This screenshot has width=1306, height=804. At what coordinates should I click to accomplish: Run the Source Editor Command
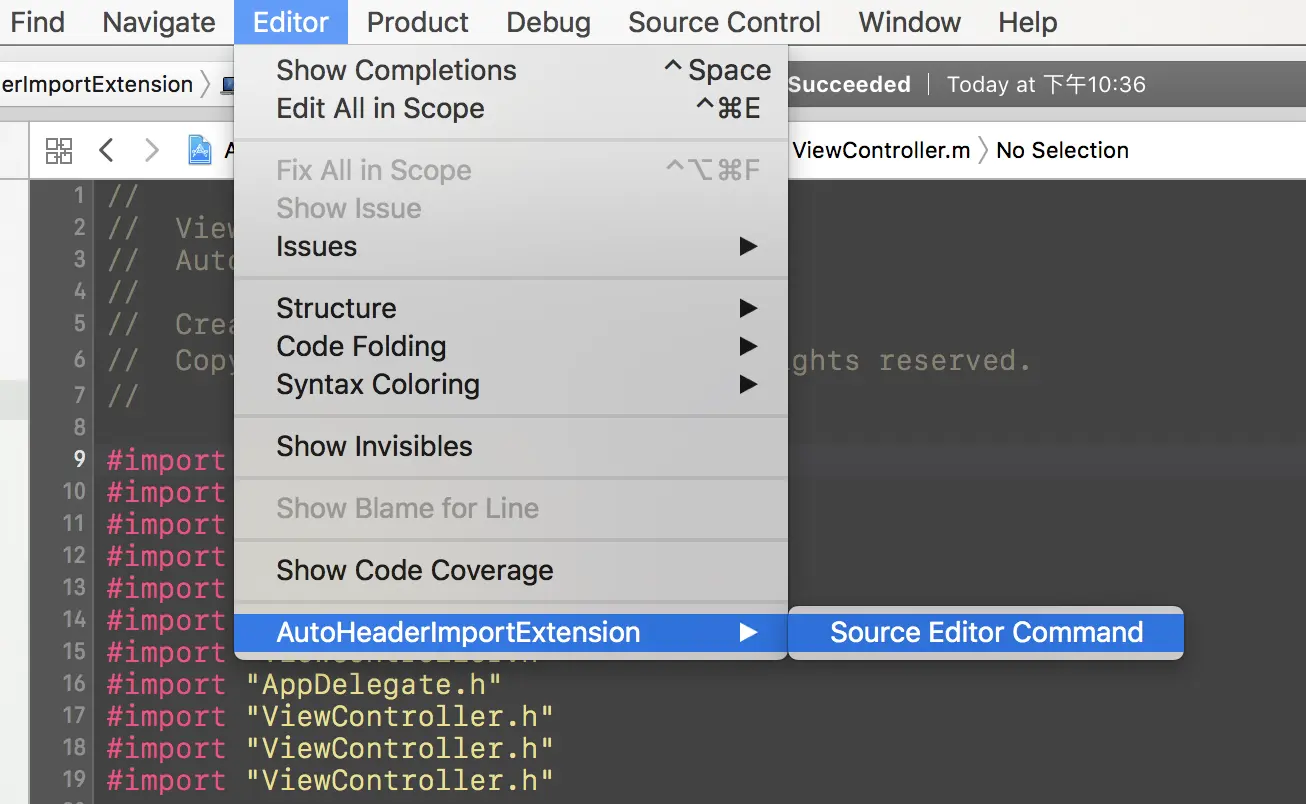[986, 632]
